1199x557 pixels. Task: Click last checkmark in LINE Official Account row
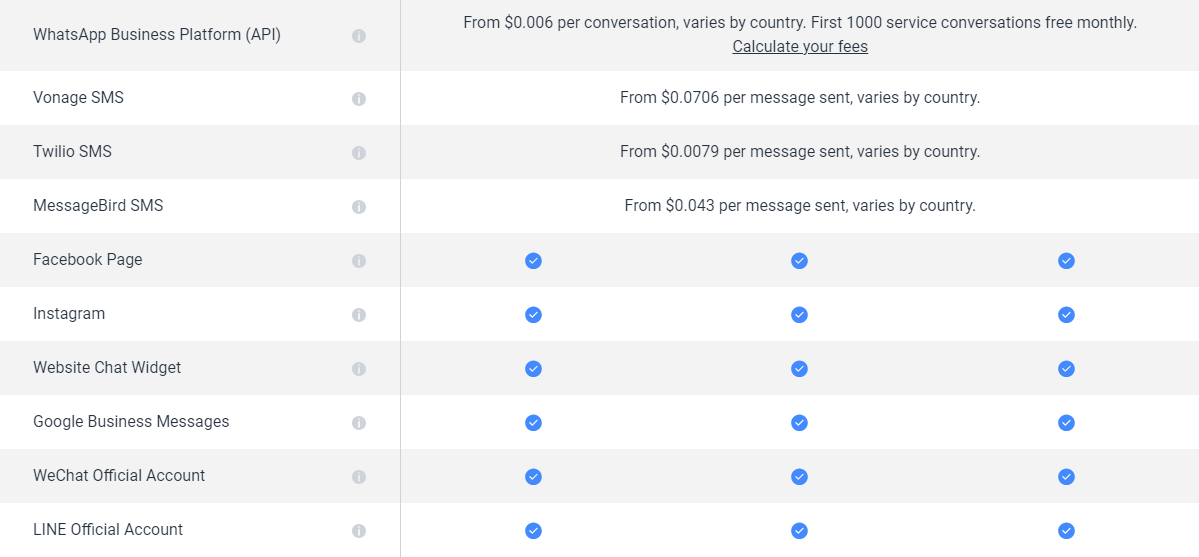pos(1067,531)
